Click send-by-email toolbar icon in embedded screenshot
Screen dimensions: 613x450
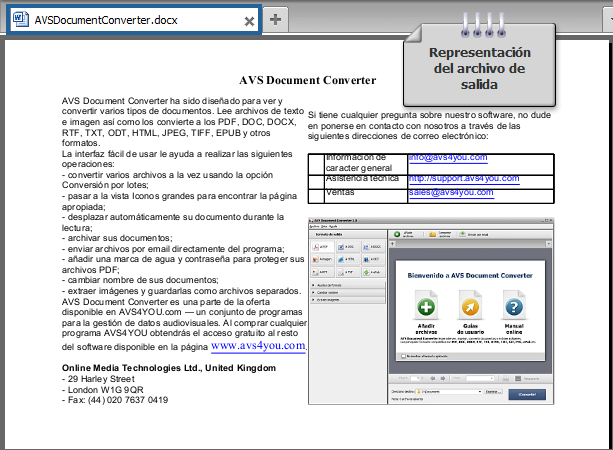(x=462, y=234)
